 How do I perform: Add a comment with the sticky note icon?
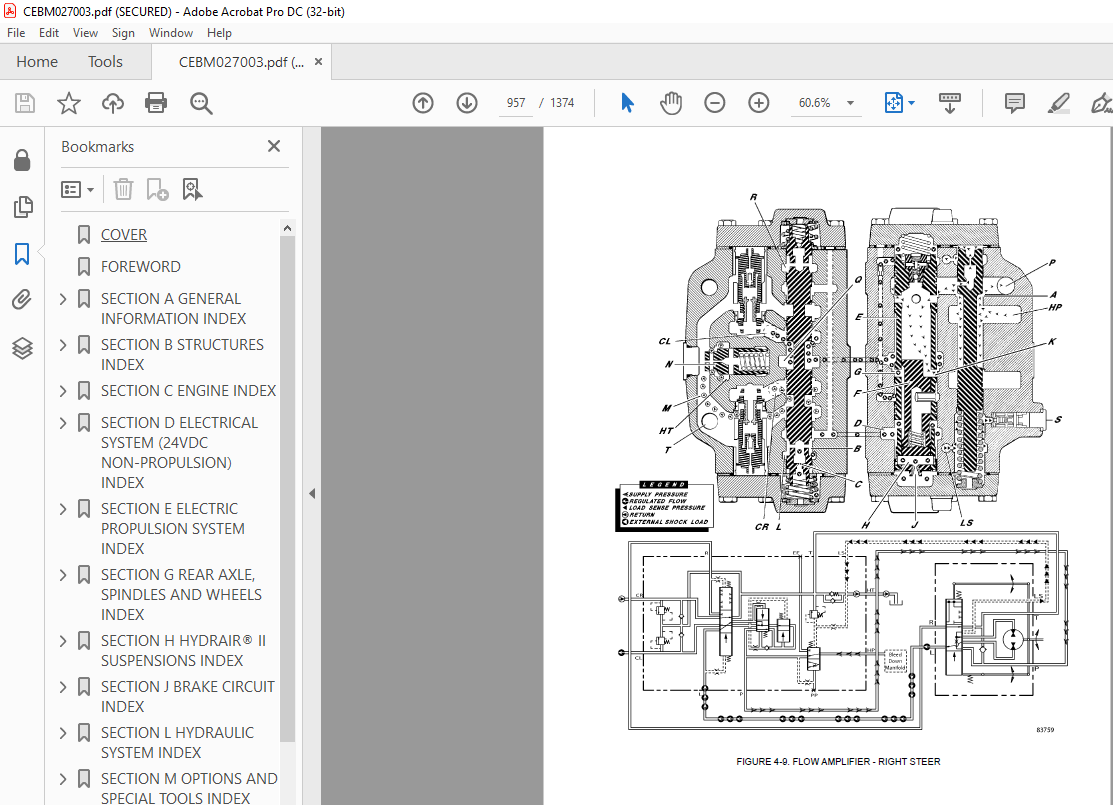[x=1015, y=103]
